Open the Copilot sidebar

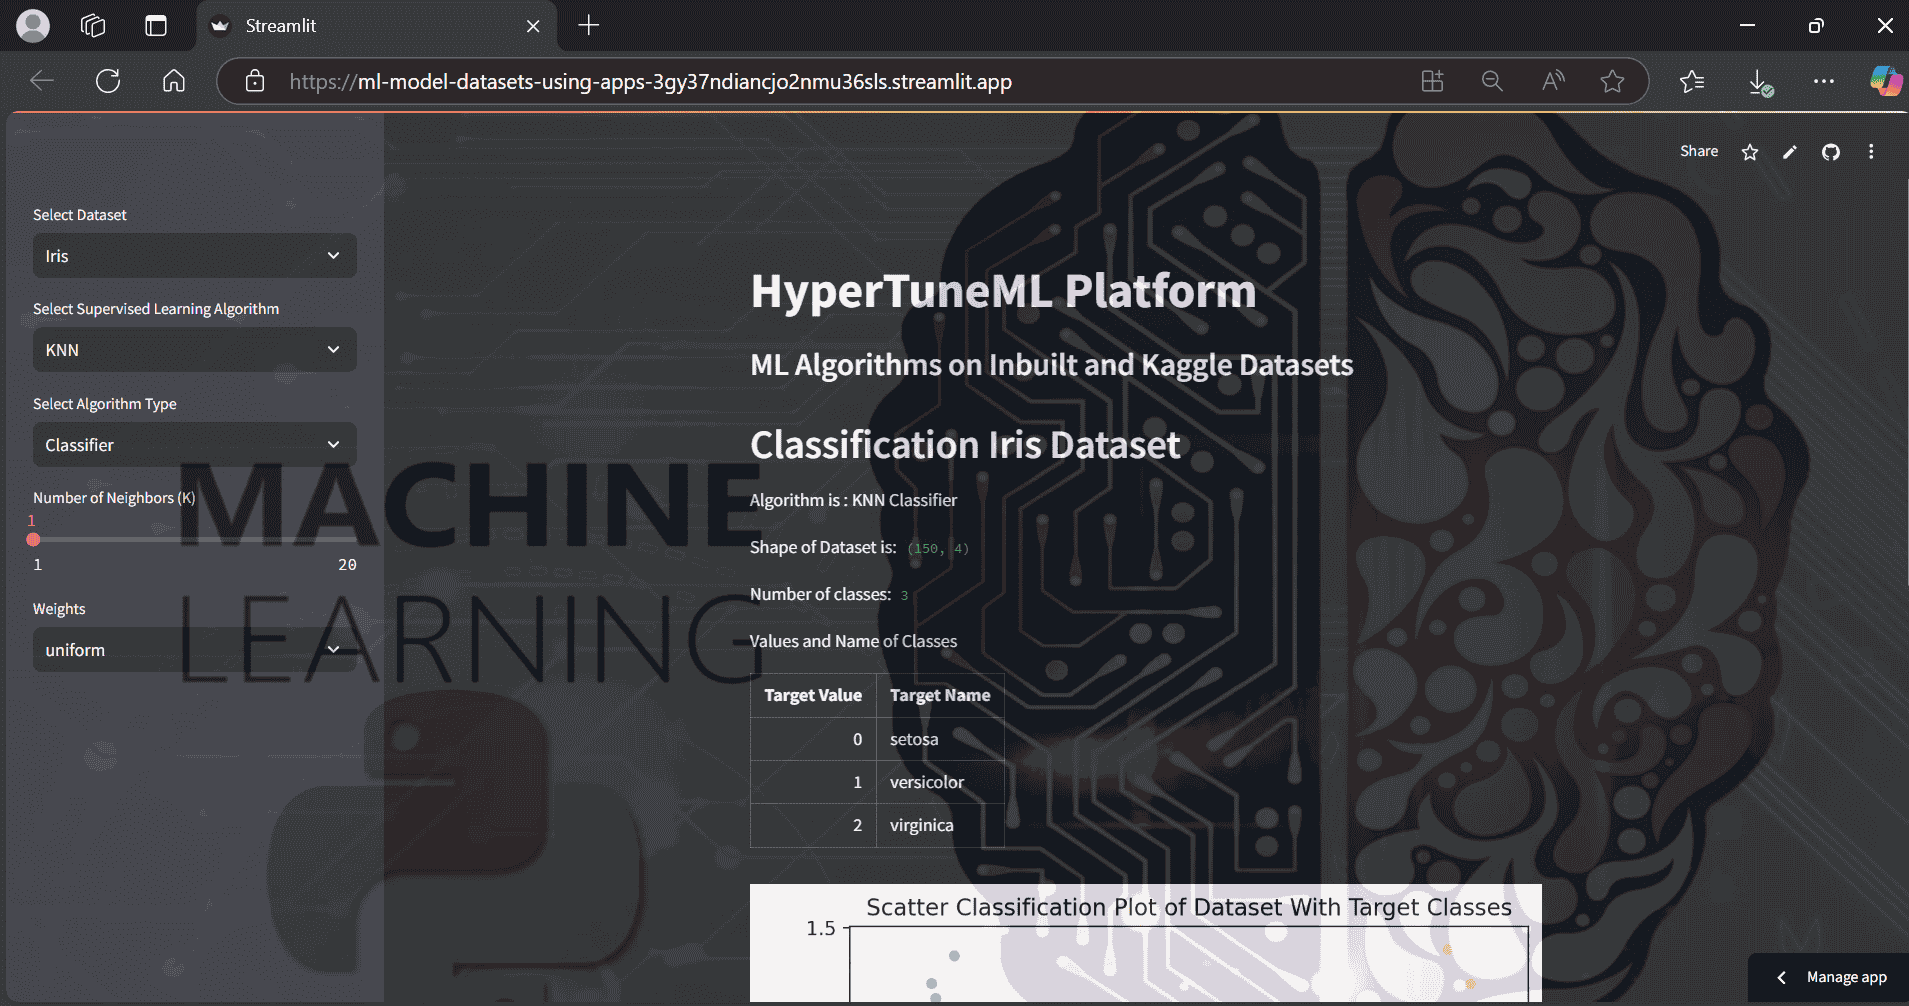[x=1886, y=81]
